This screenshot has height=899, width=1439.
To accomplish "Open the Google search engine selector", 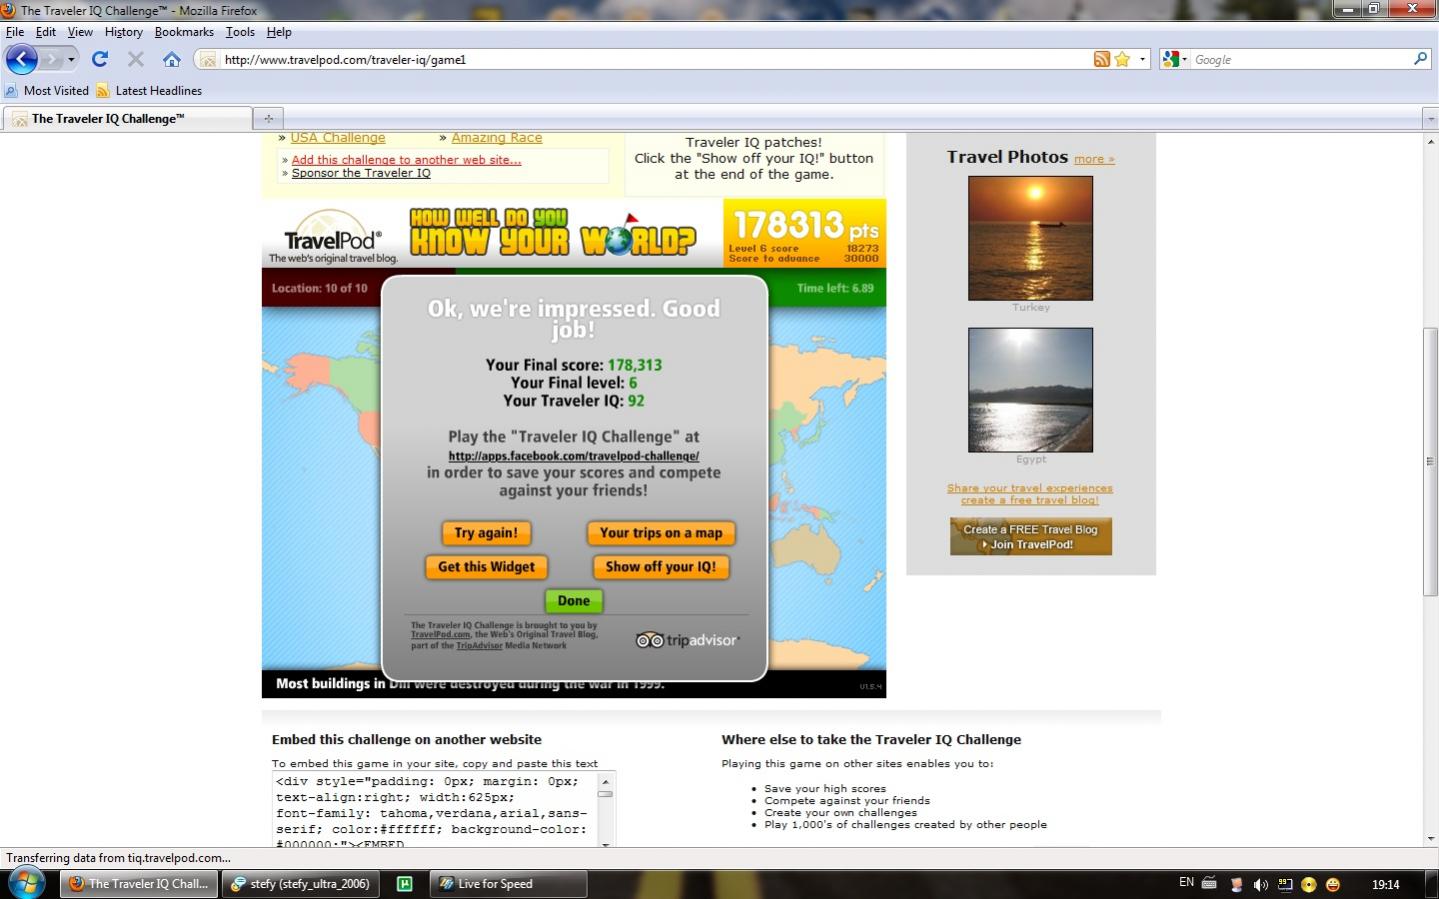I will (1175, 60).
